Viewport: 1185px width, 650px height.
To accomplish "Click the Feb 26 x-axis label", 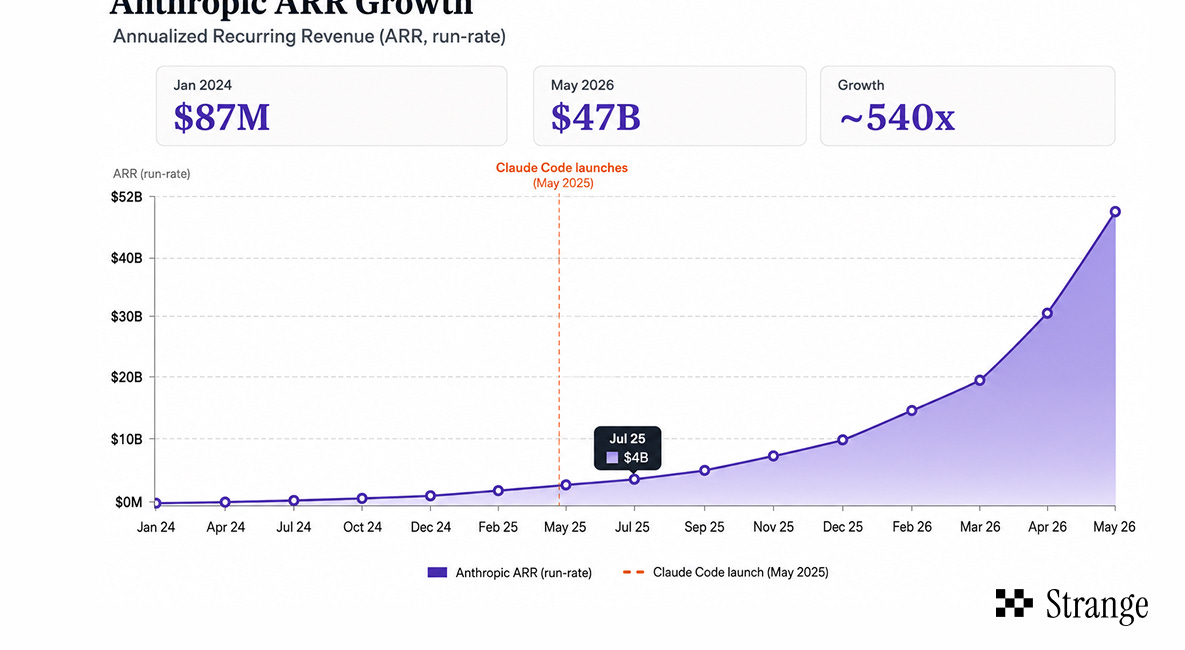I will [x=912, y=527].
